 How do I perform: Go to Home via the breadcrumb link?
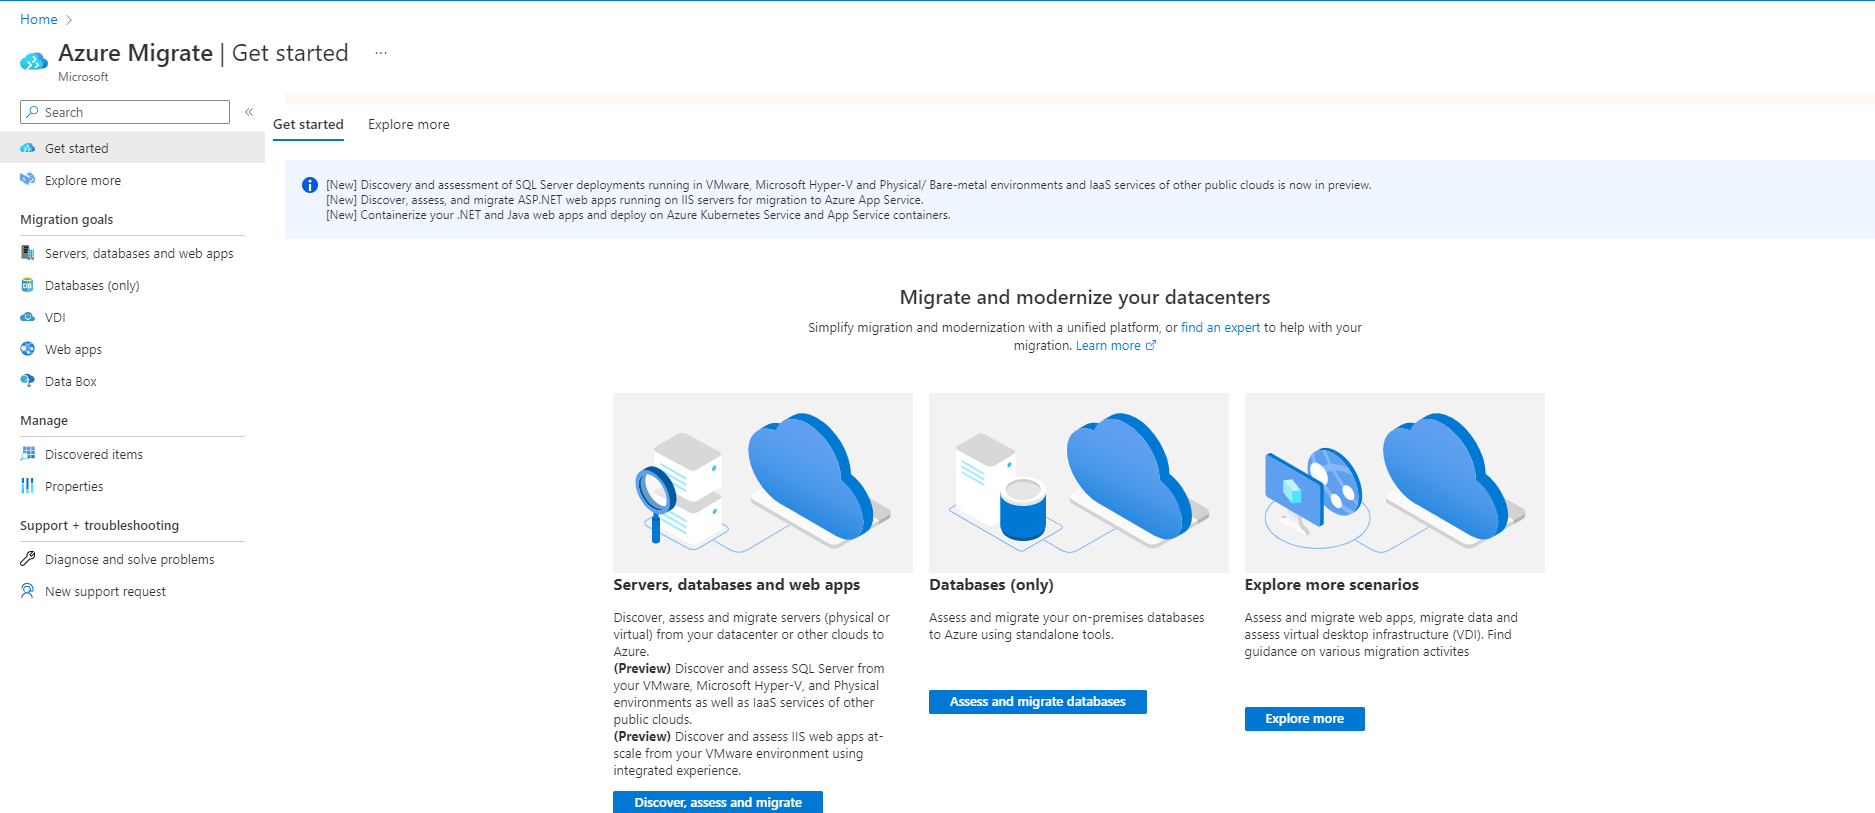pos(39,20)
